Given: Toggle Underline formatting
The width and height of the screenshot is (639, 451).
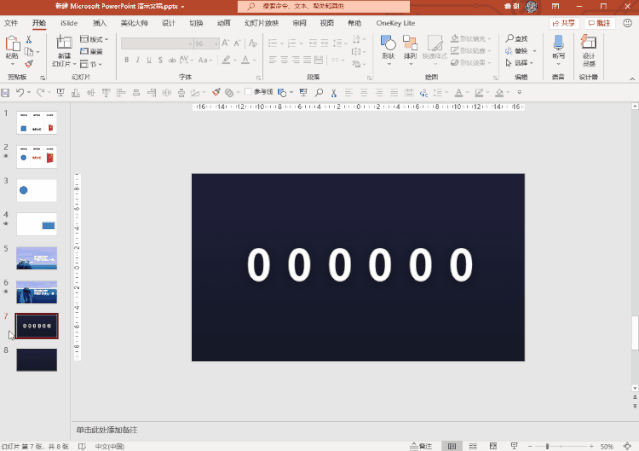Looking at the screenshot, I should (149, 60).
